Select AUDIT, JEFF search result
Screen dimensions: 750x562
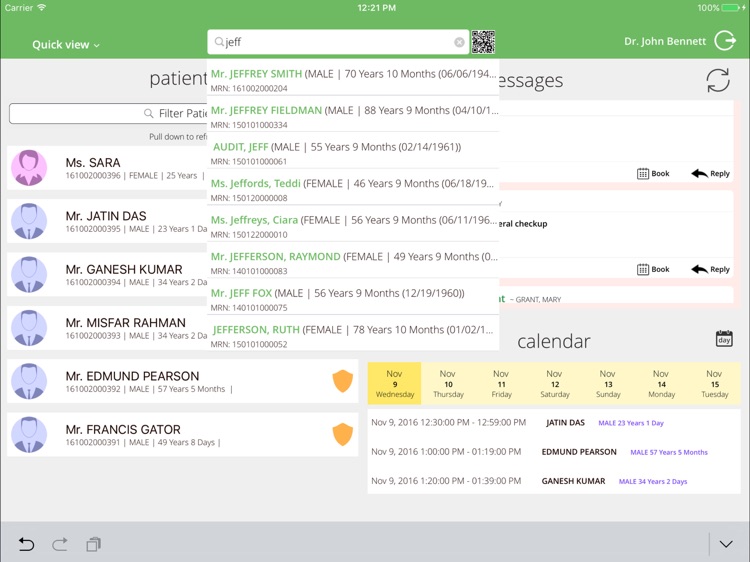[353, 151]
